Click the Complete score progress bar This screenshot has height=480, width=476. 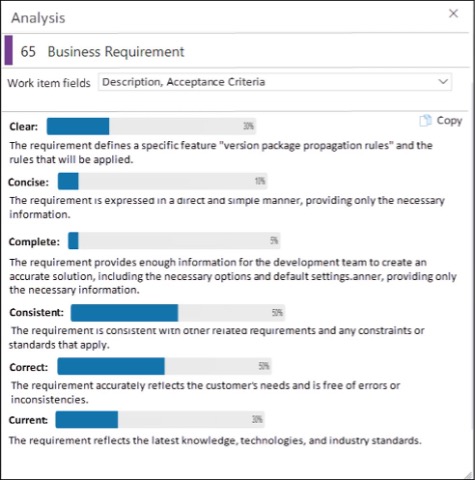tap(174, 241)
